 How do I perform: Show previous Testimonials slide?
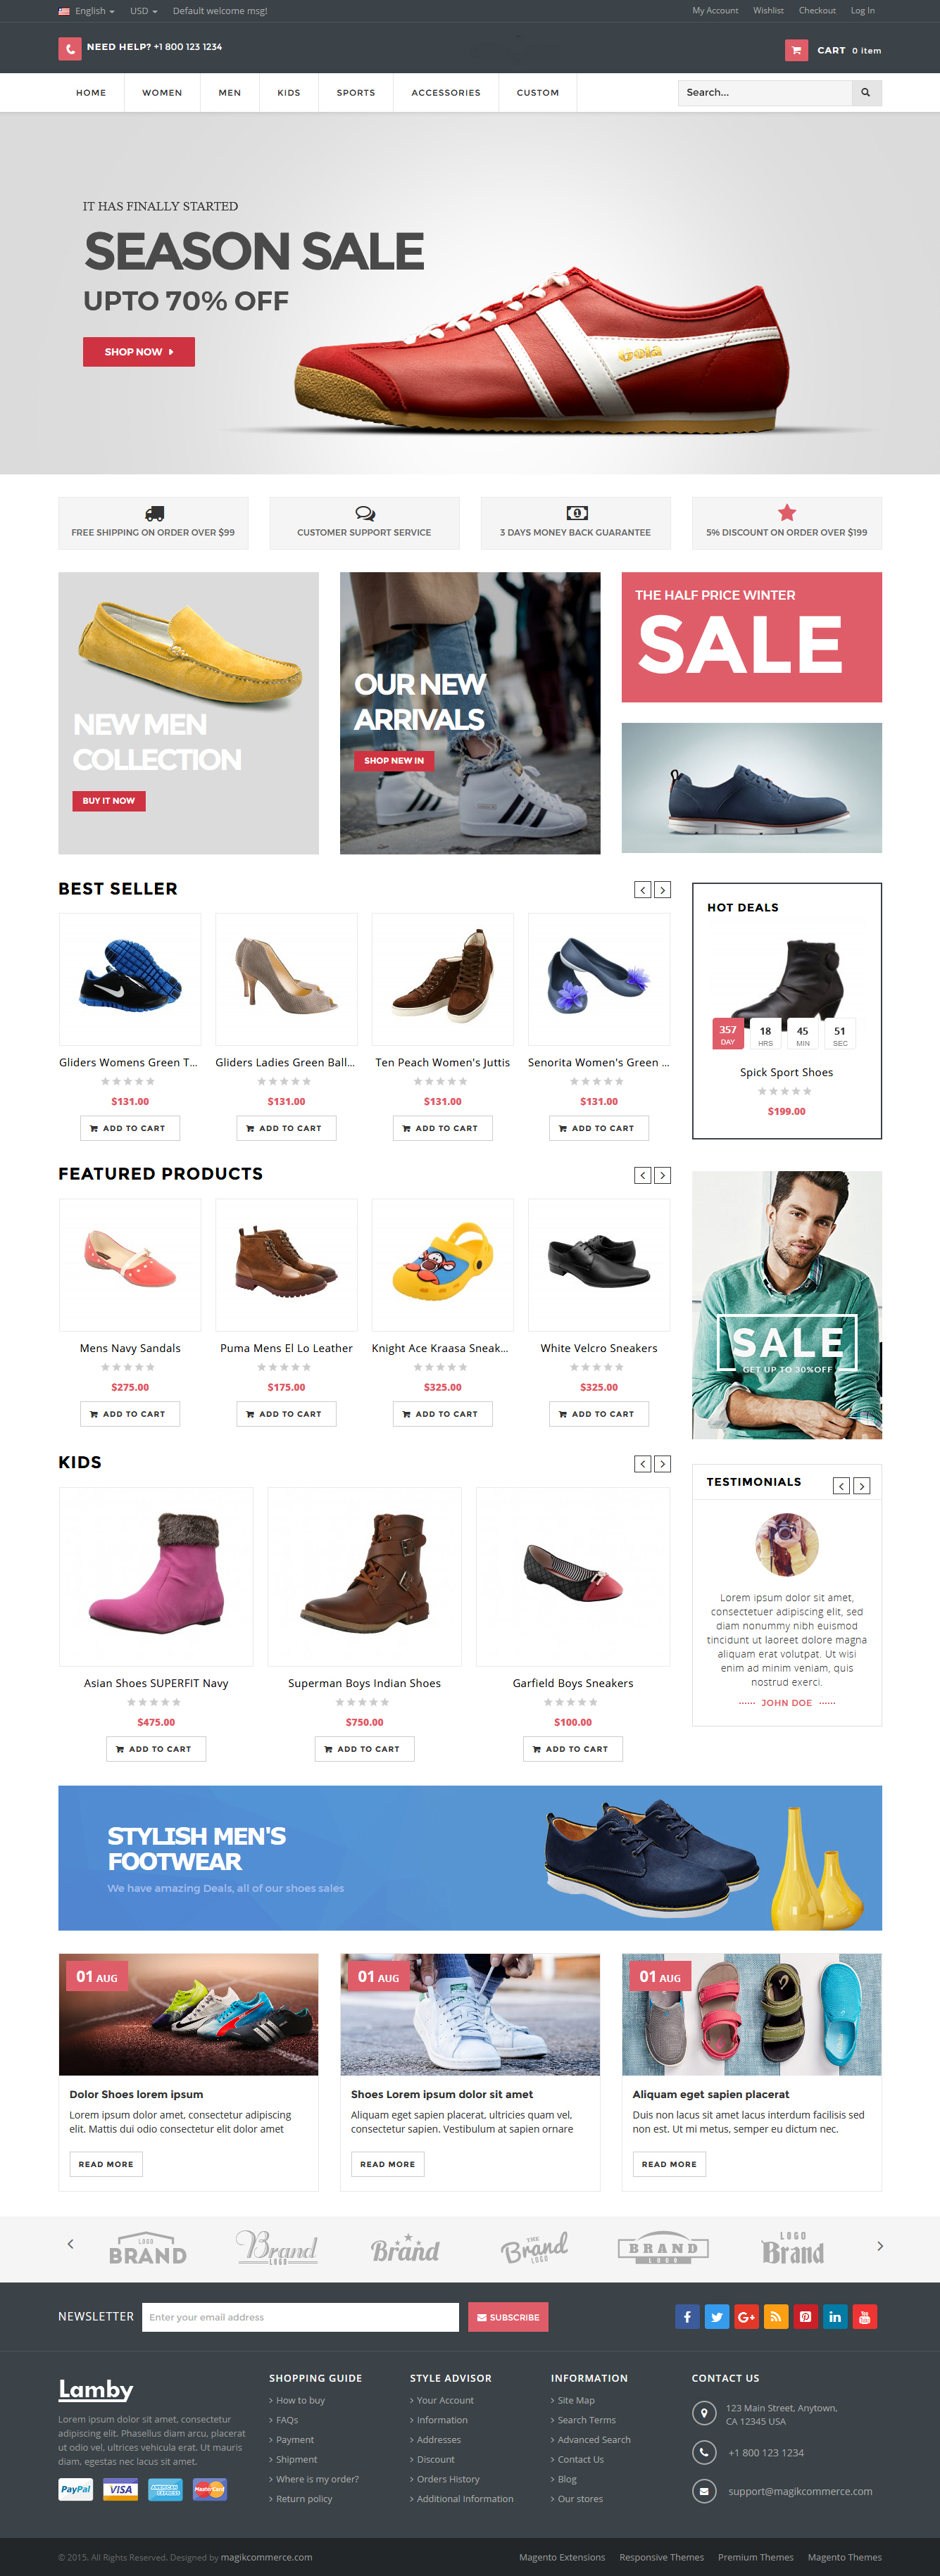[842, 1486]
